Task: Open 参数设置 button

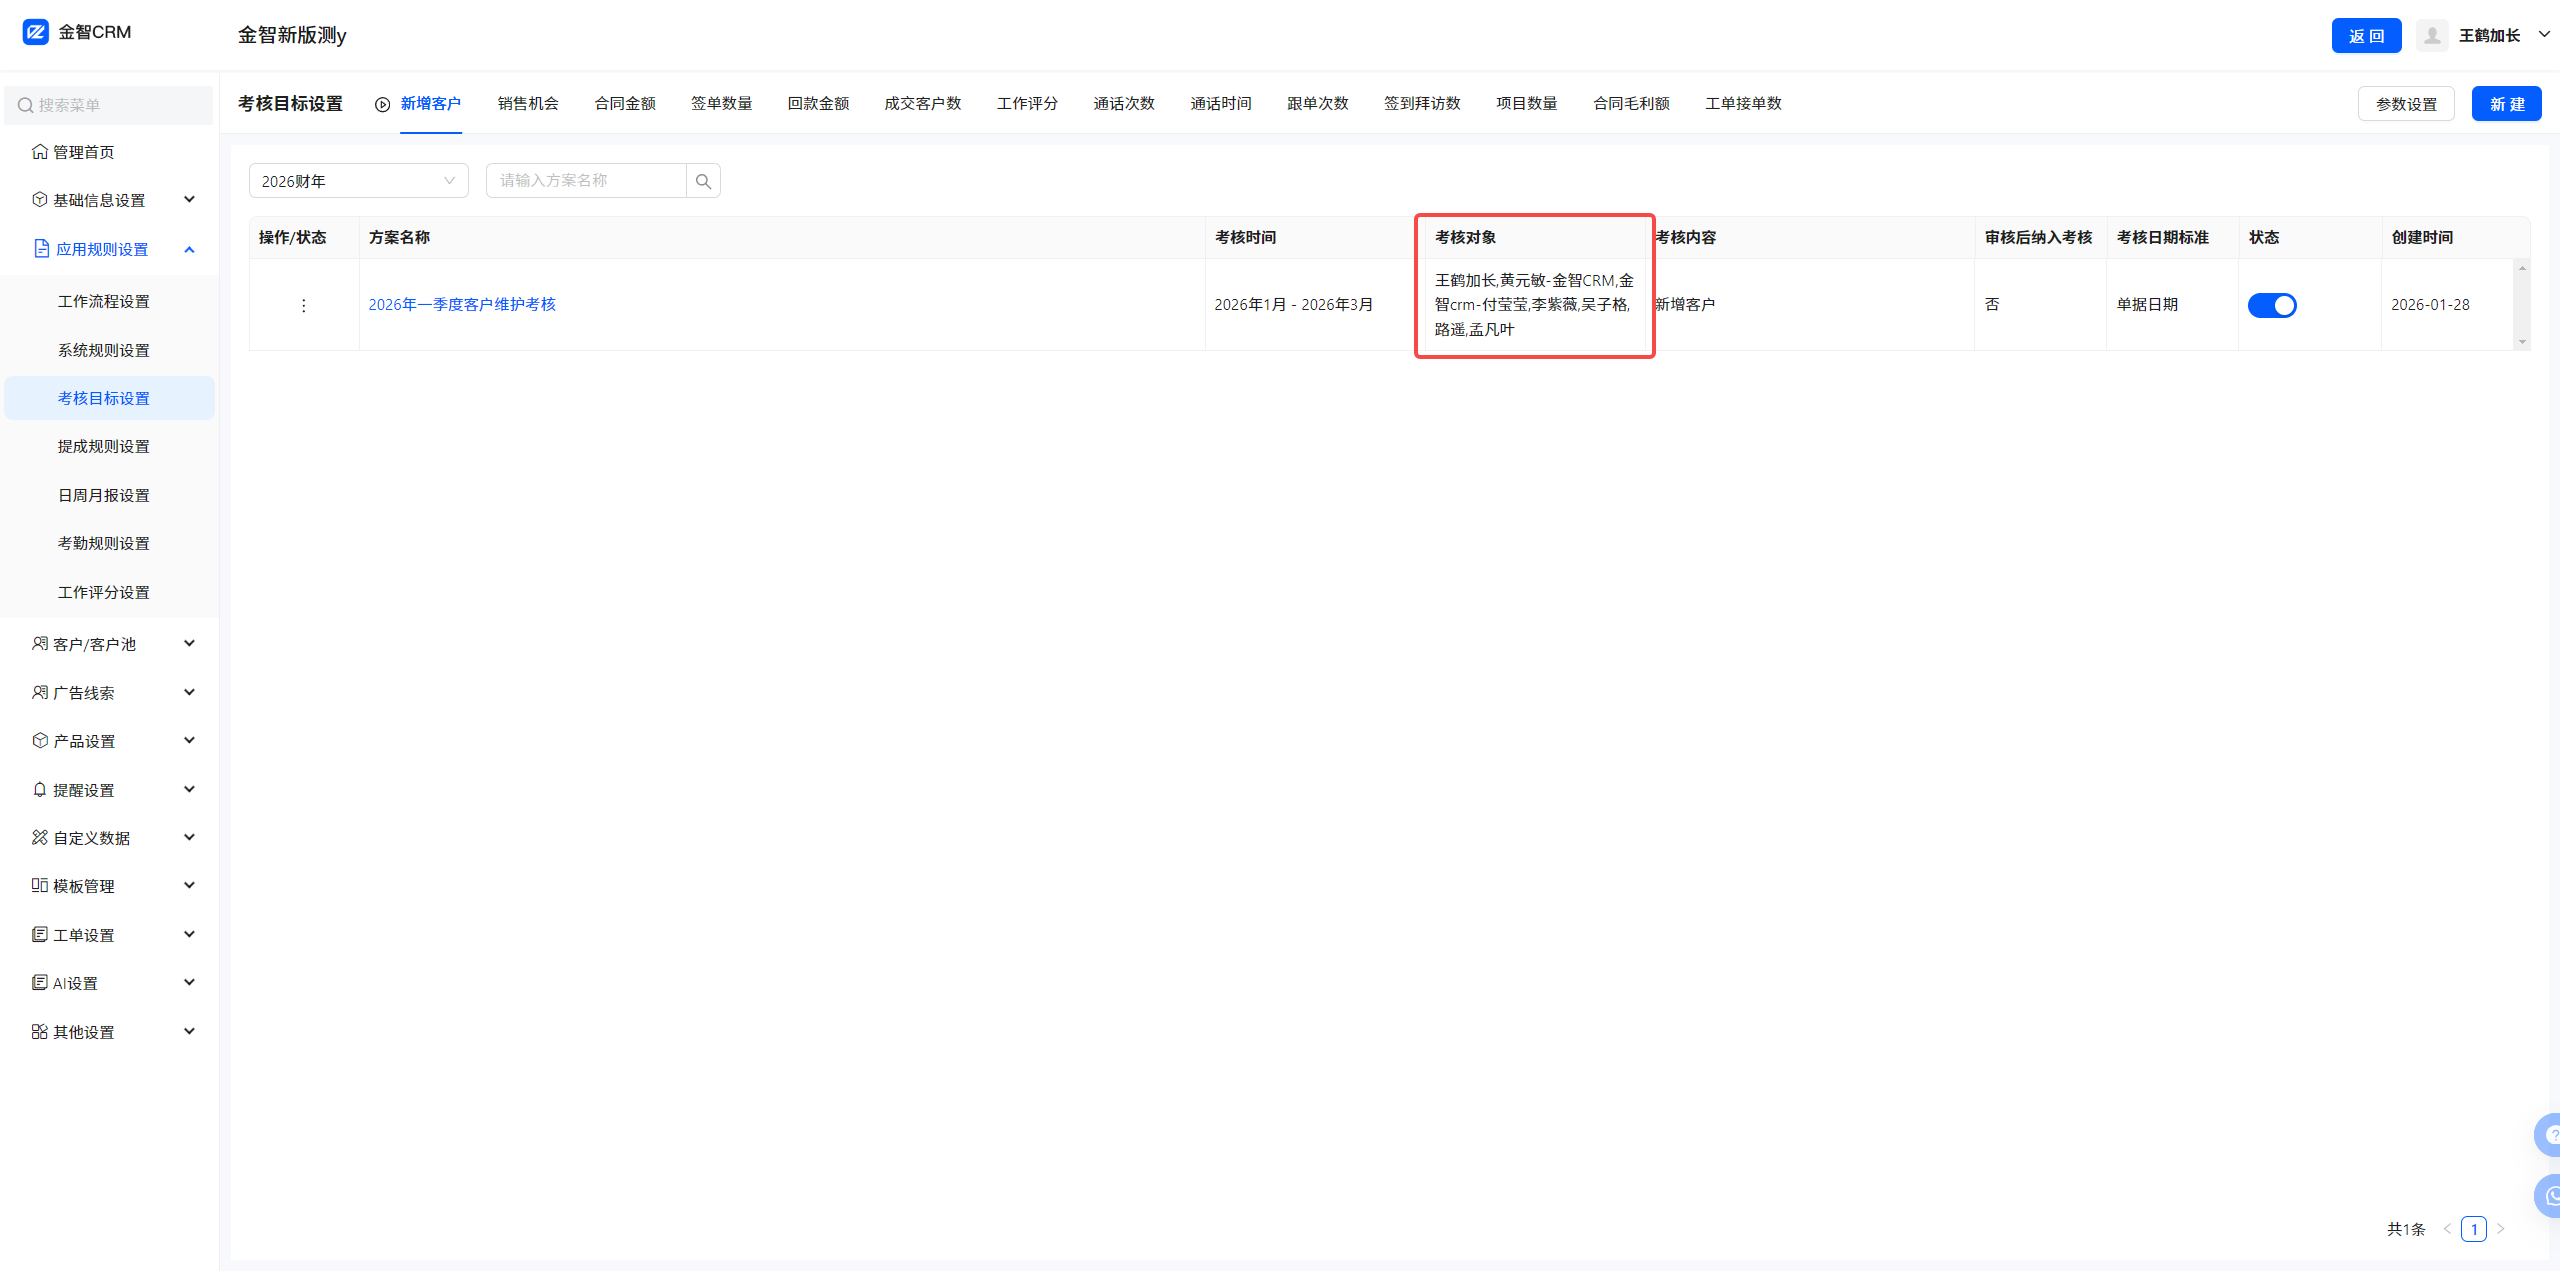Action: point(2406,104)
